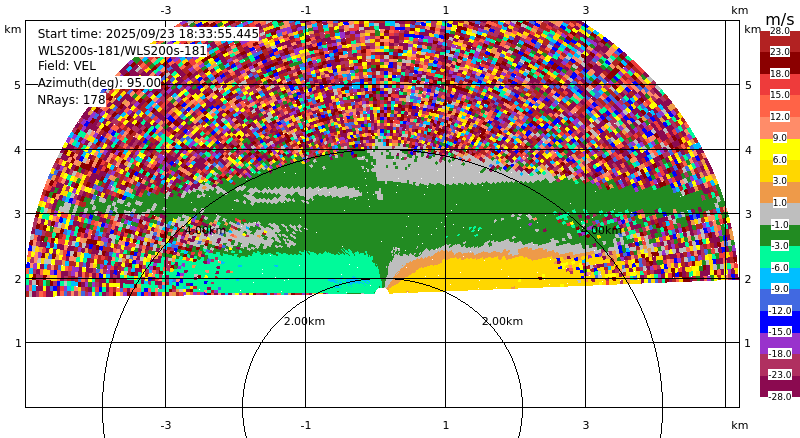Click the -9.0 color bar value
The image size is (800, 438).
pos(780,289)
